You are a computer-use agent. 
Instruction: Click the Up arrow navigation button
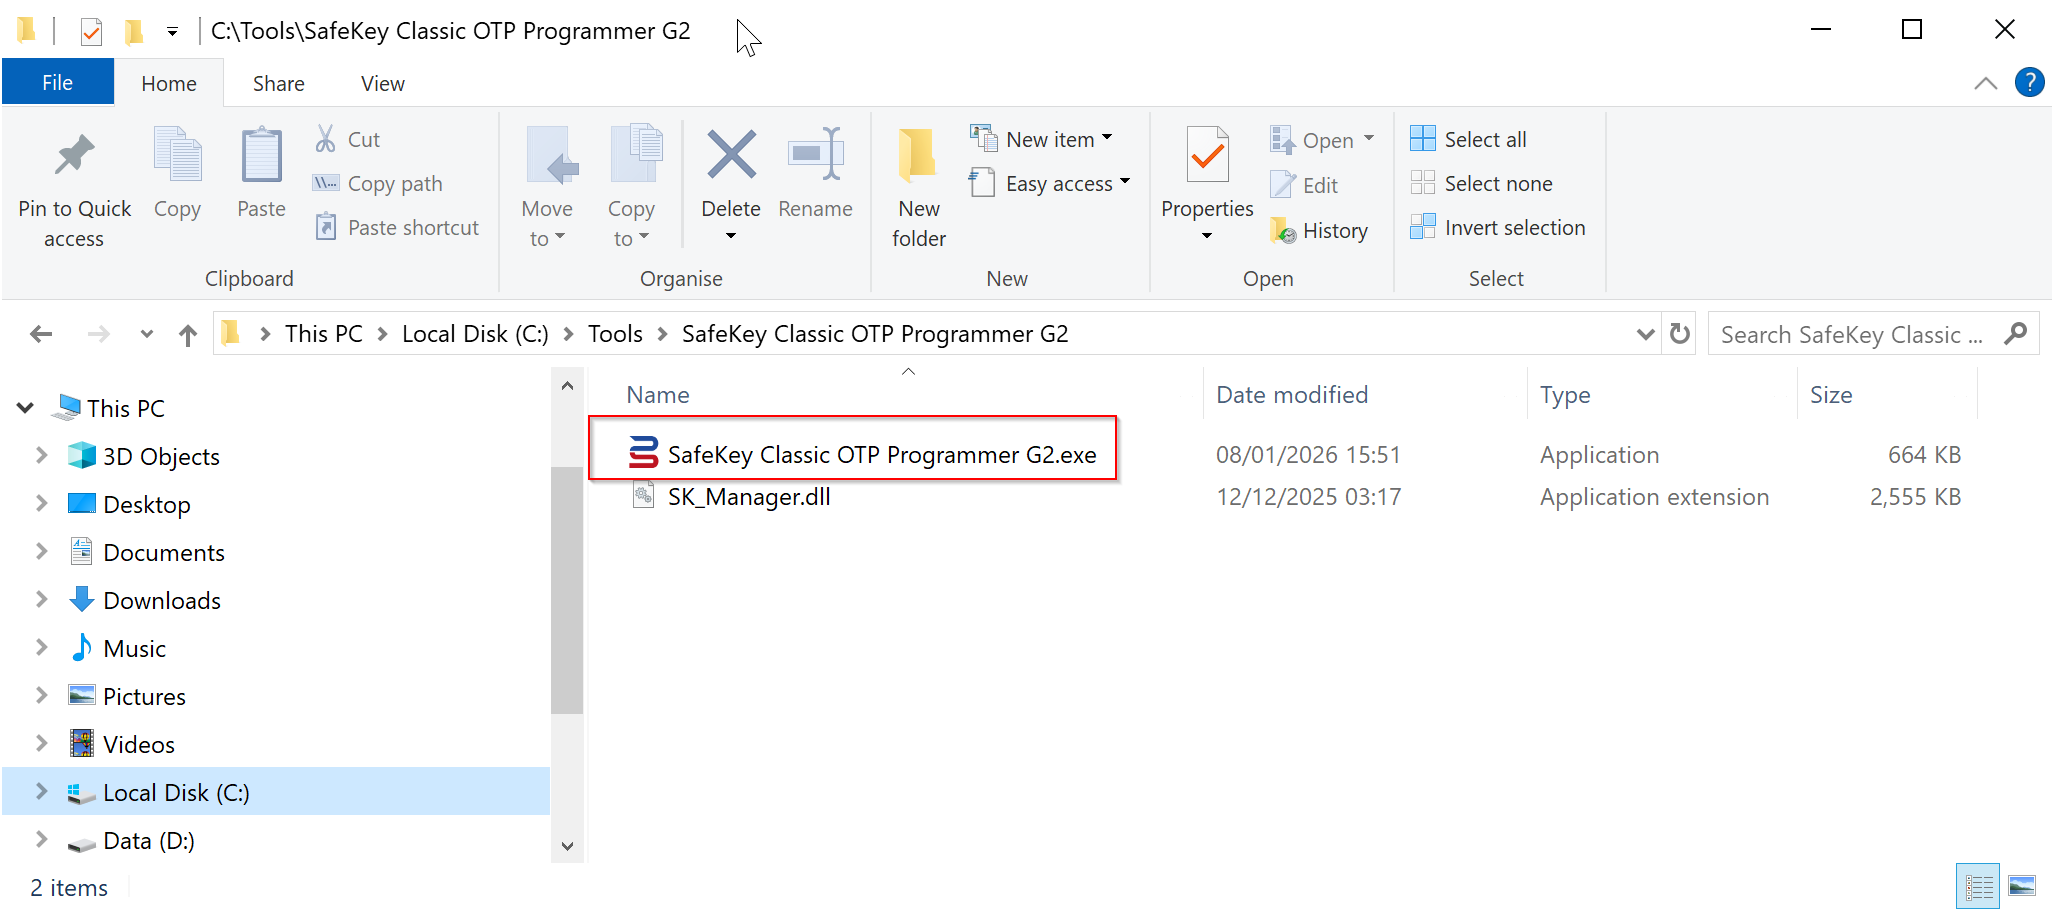click(187, 335)
